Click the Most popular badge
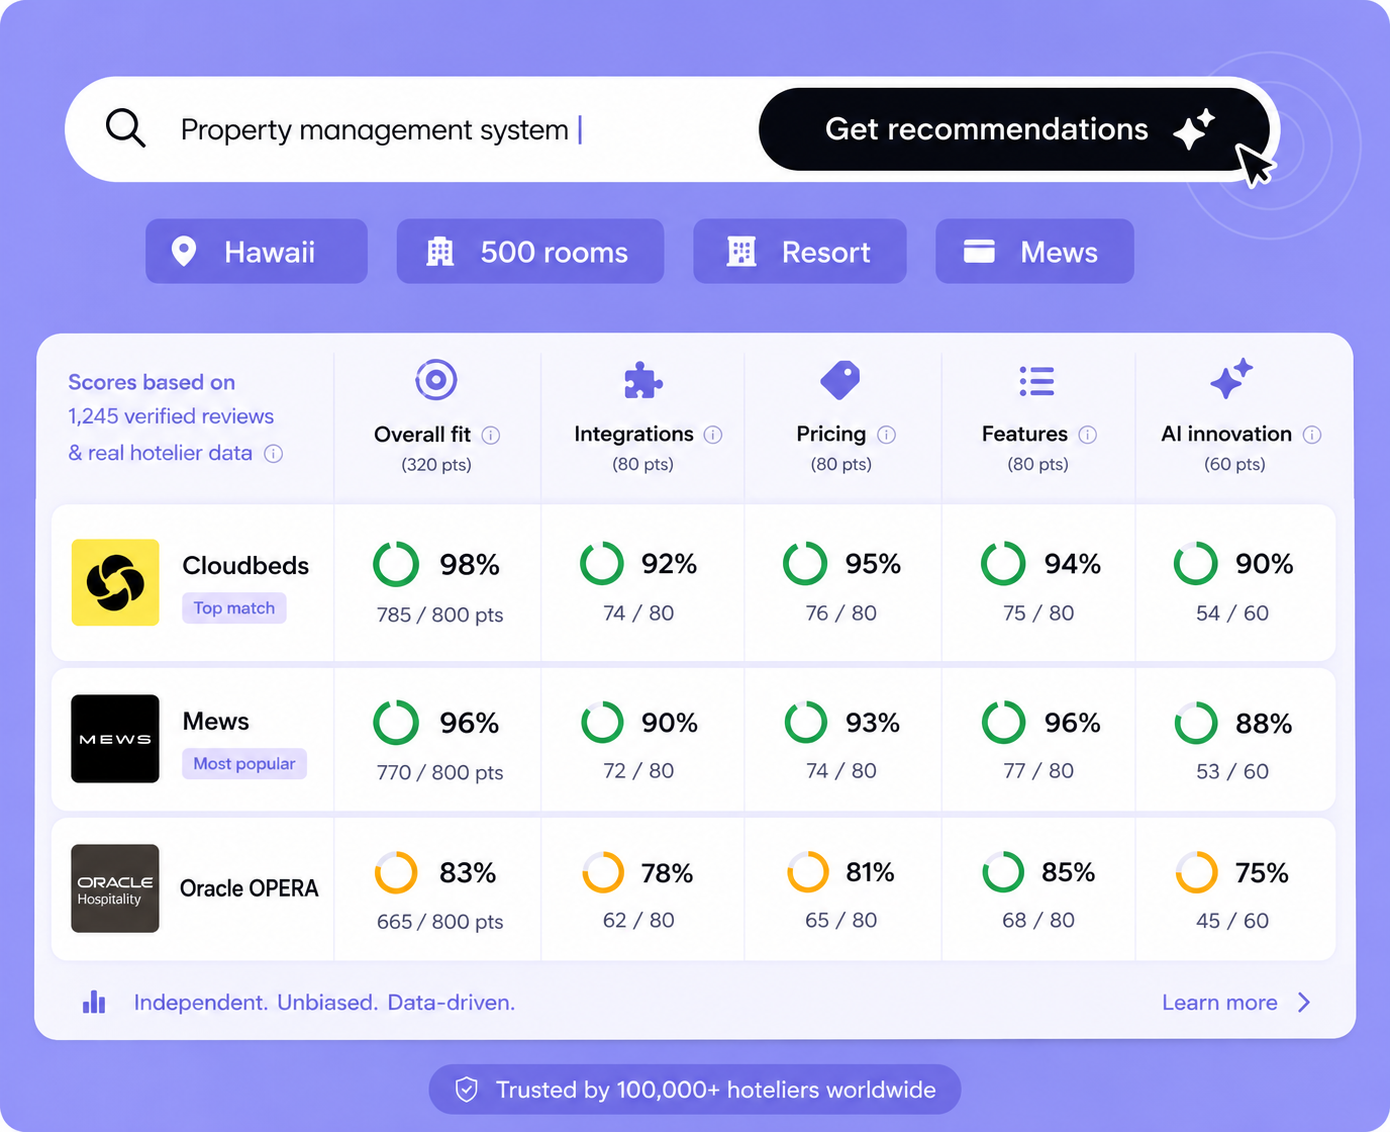Screen dimensions: 1390x1132 pos(244,764)
